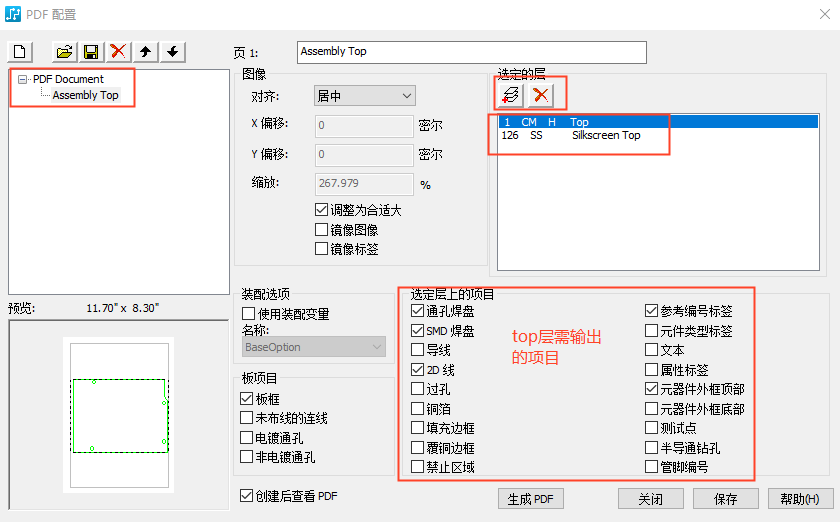Enable 禁止区域 checkbox

(x=417, y=467)
